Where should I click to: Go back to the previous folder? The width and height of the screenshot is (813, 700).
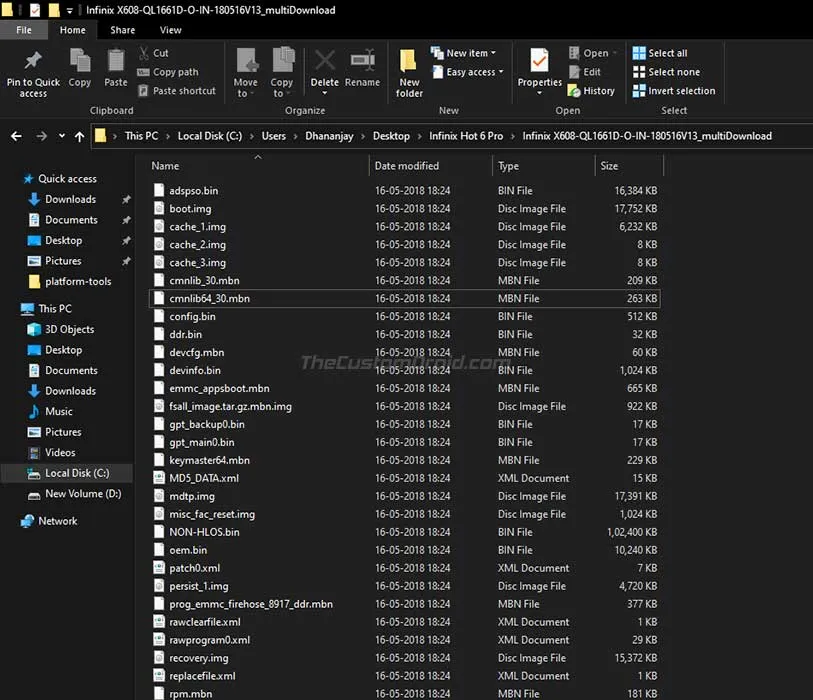15,133
